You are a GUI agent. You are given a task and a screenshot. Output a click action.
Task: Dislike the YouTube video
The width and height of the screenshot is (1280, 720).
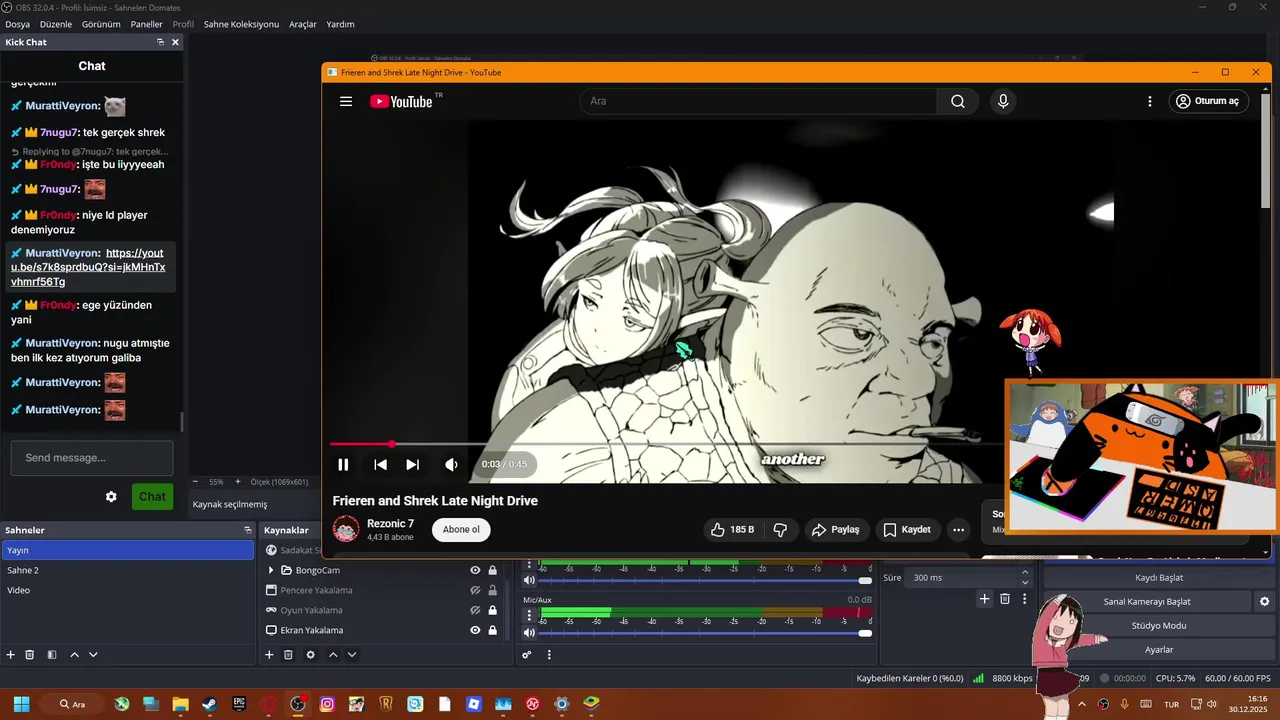[x=781, y=530]
